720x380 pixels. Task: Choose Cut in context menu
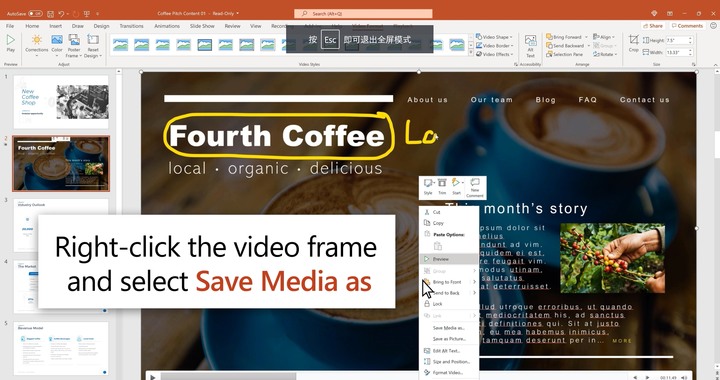(449, 212)
